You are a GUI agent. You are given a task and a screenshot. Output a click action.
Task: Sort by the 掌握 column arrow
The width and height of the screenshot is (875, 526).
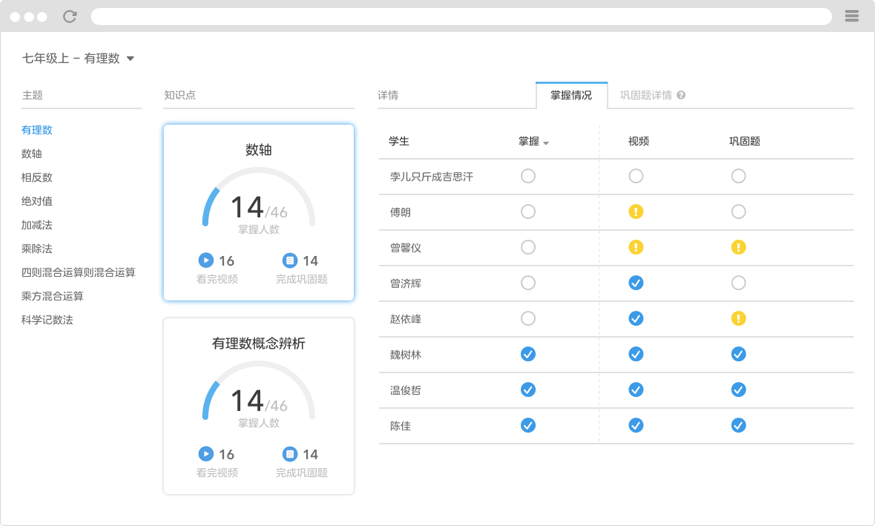[x=546, y=143]
